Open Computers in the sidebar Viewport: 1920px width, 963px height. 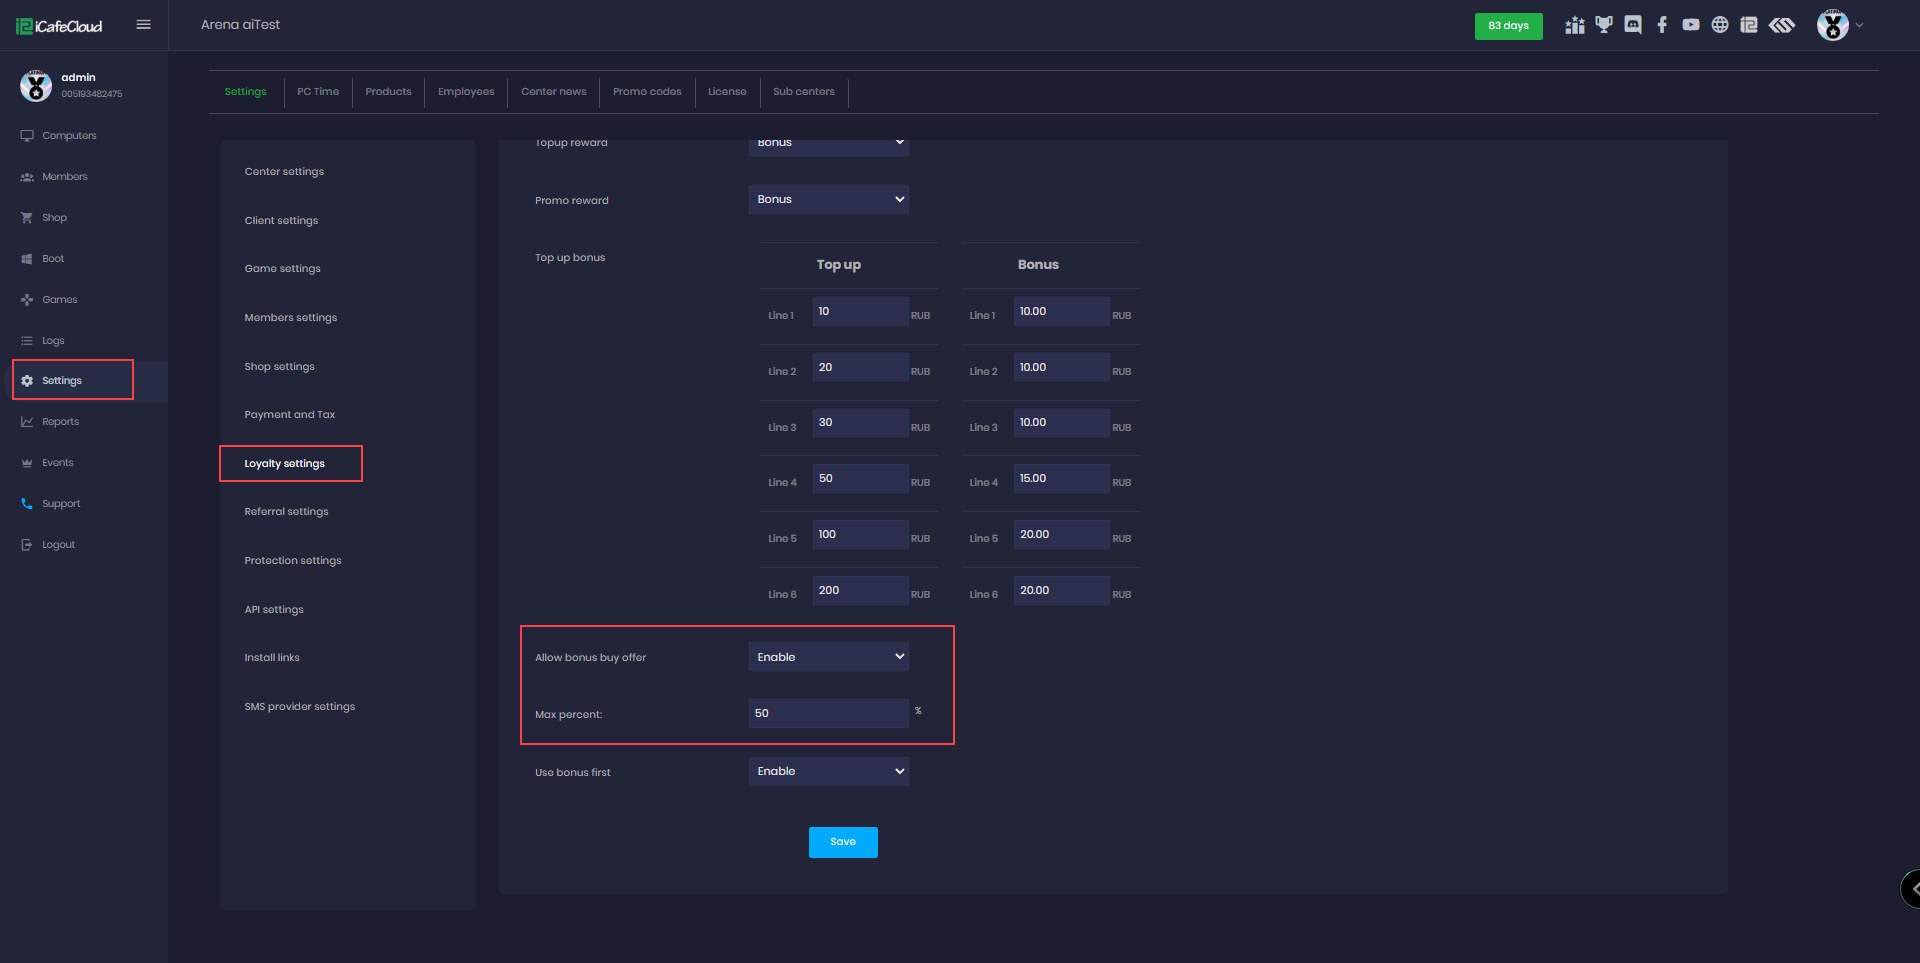click(69, 136)
